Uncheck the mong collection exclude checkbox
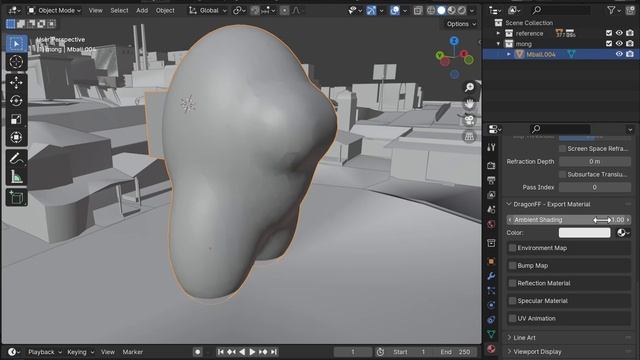 click(x=609, y=44)
